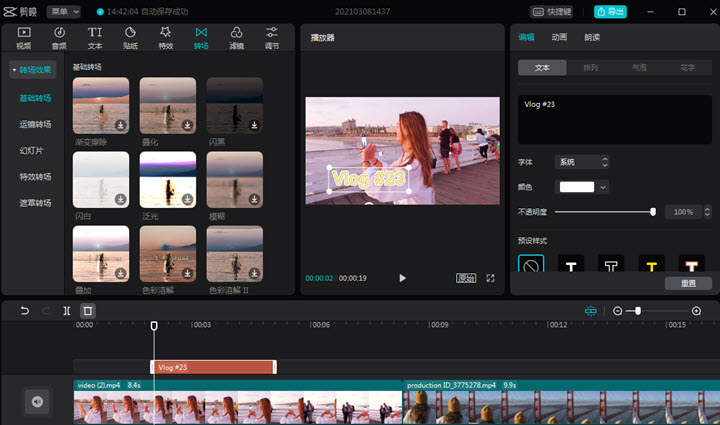Viewport: 720px width, 425px height.
Task: Click the split clip tool in timeline toolbar
Action: click(x=66, y=311)
